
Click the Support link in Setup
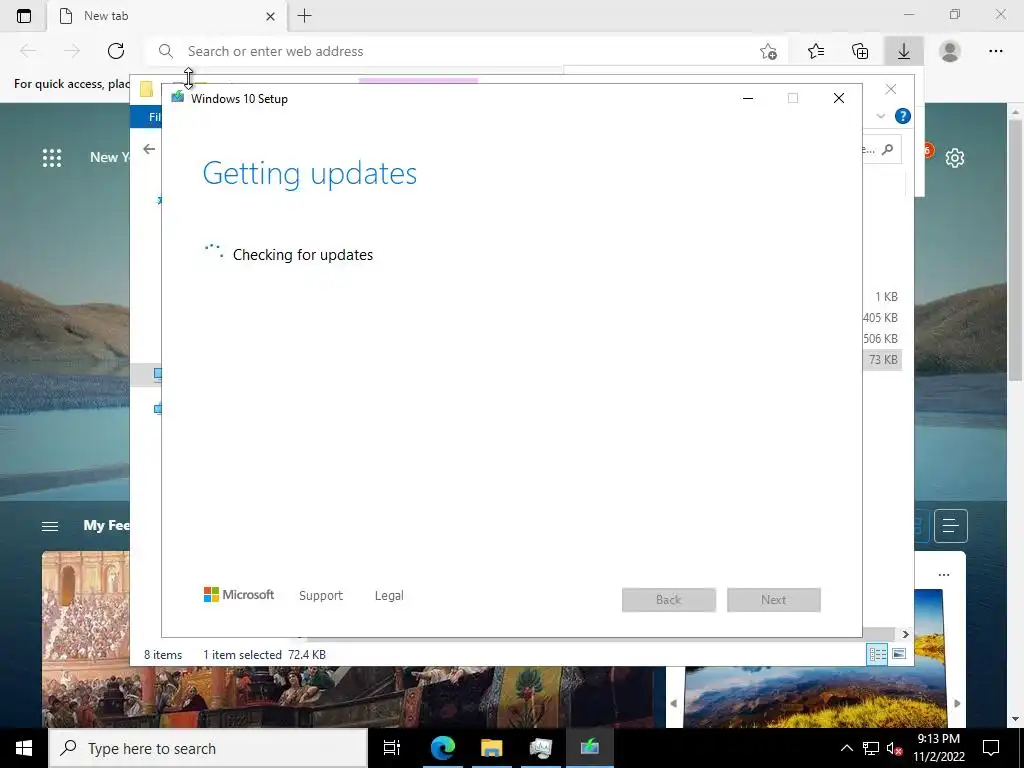(321, 596)
